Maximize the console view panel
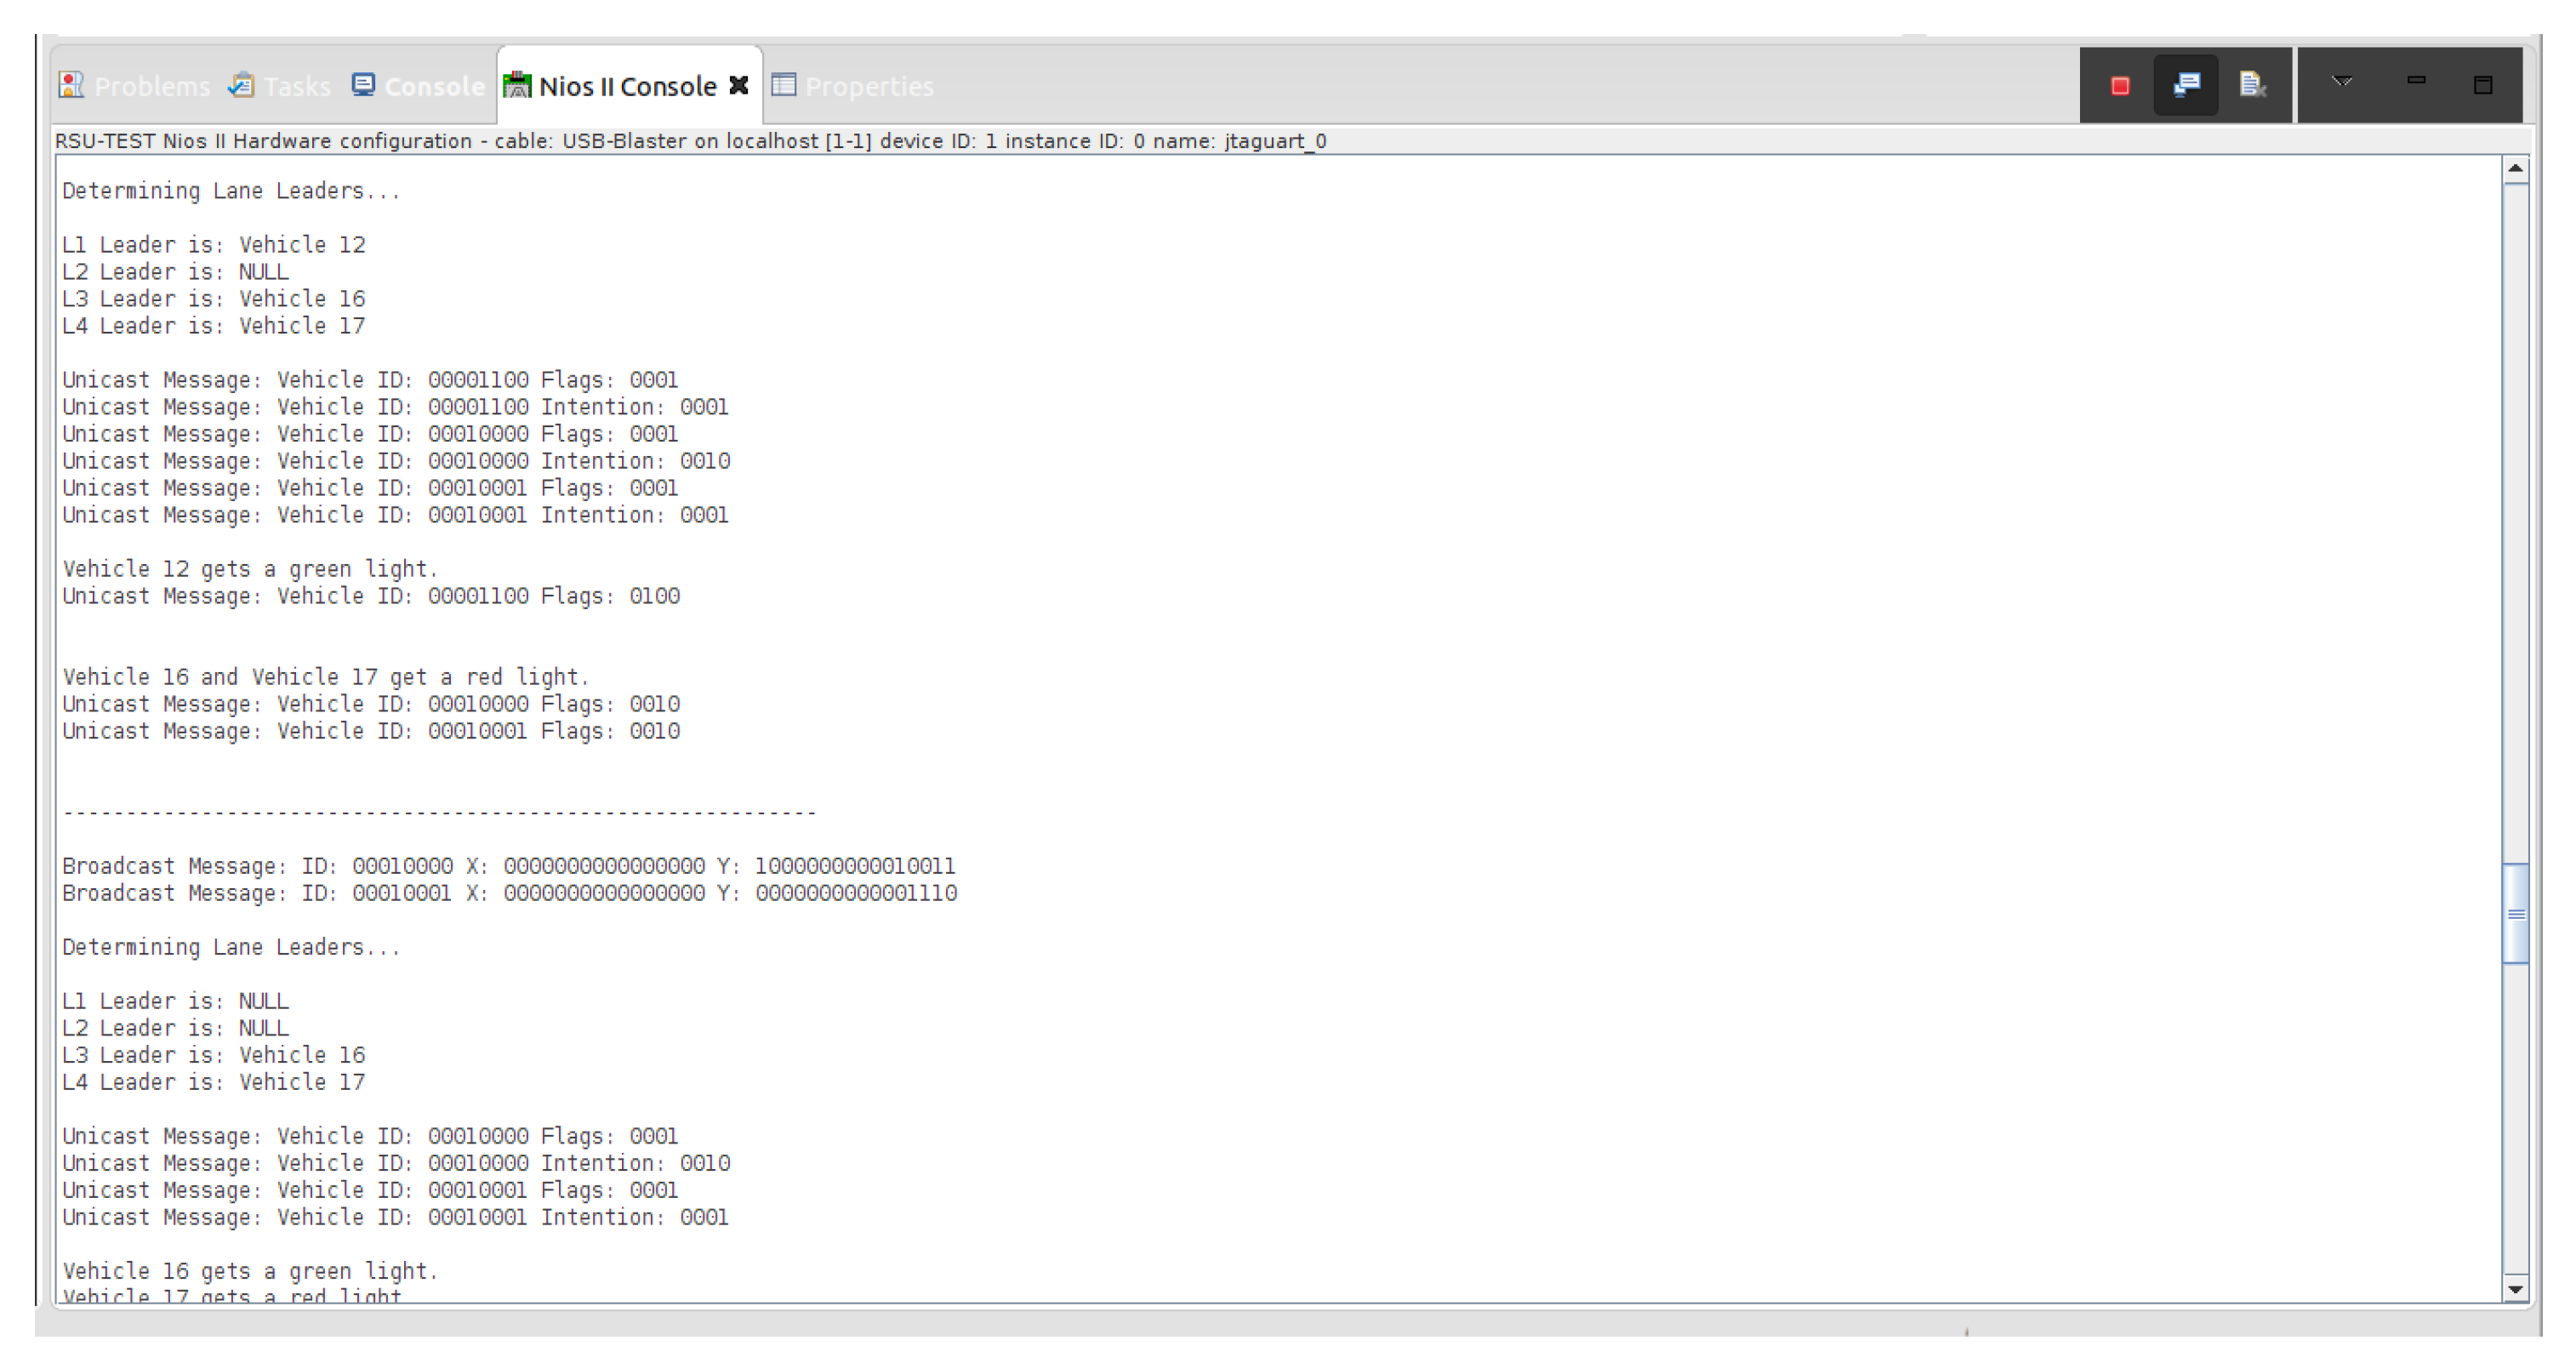Image resolution: width=2576 pixels, height=1369 pixels. click(2483, 85)
